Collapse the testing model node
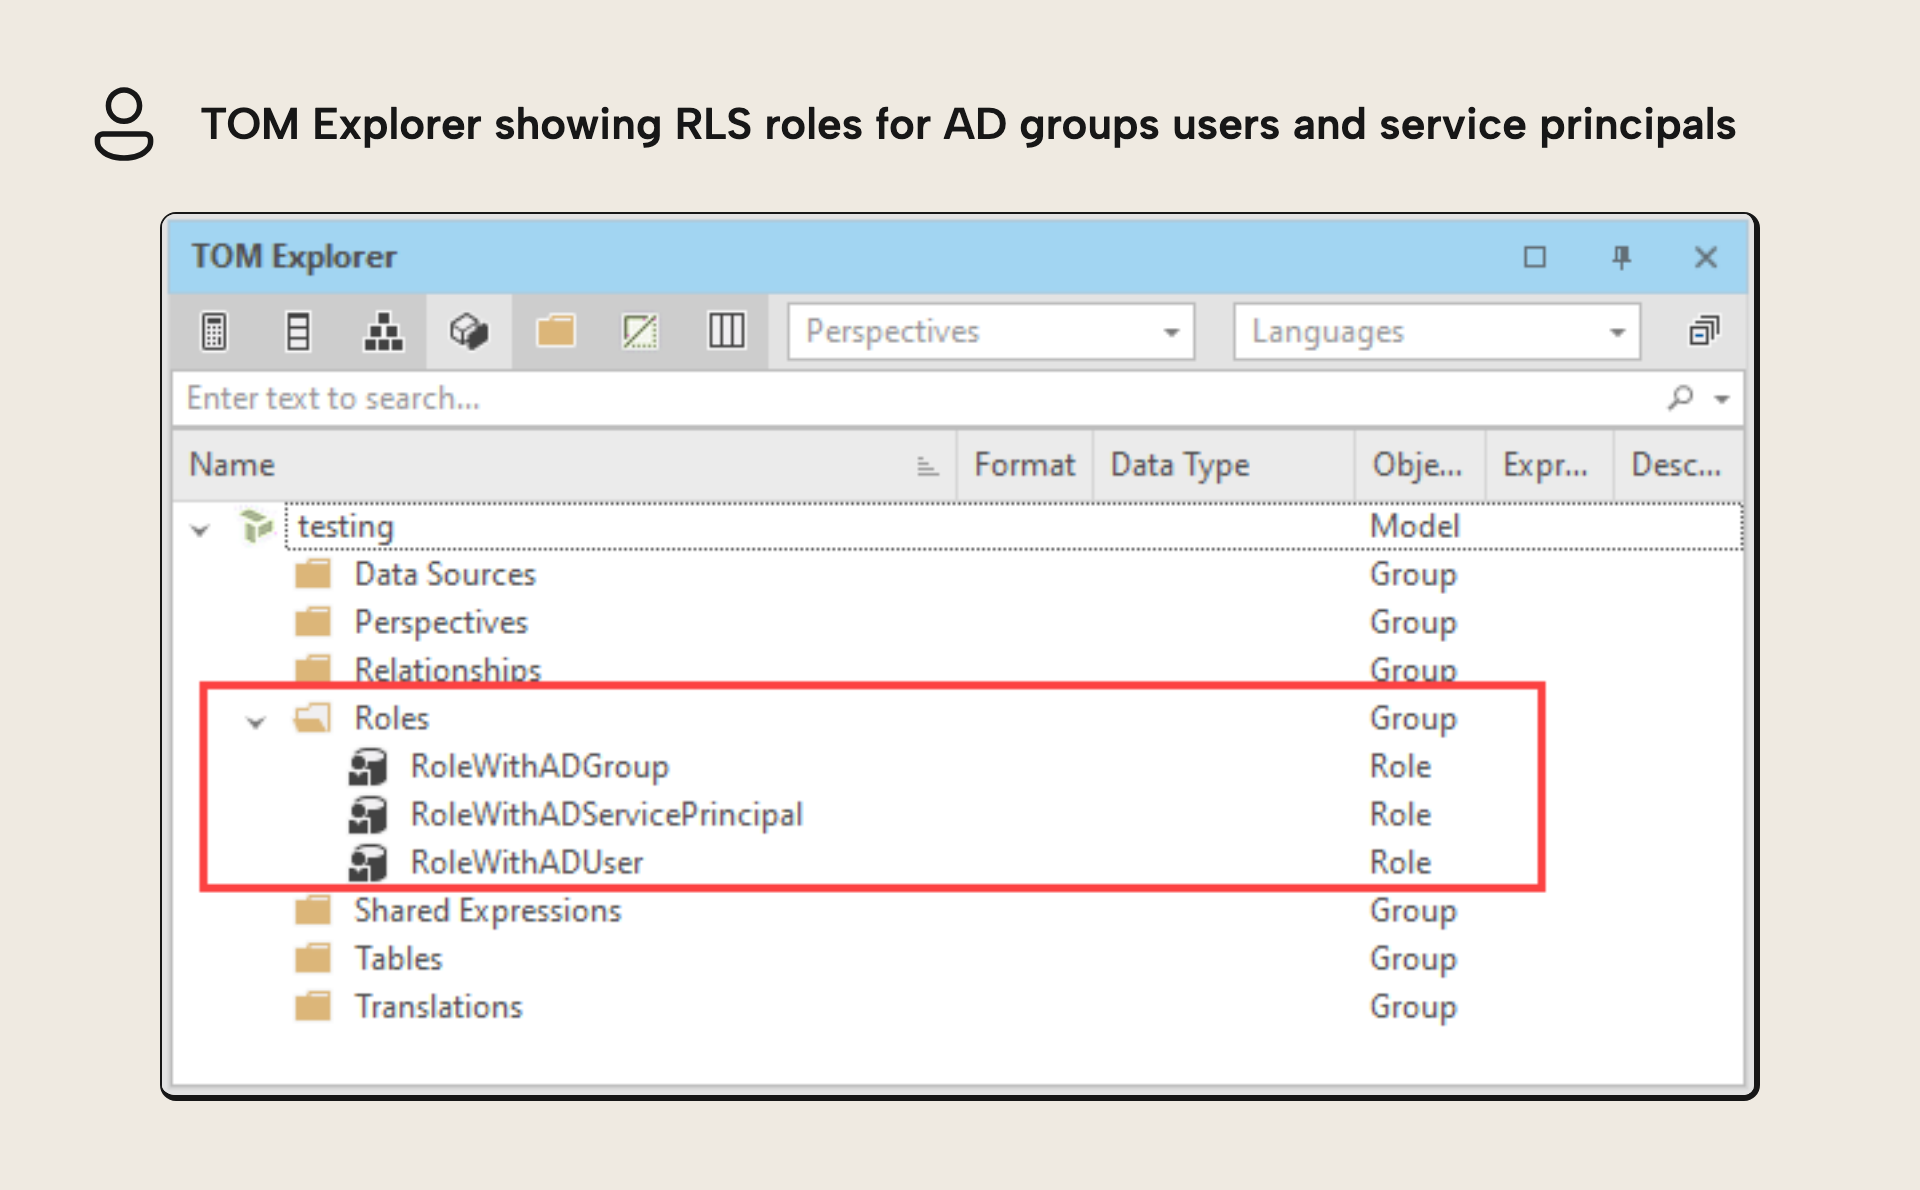This screenshot has height=1190, width=1920. (200, 529)
